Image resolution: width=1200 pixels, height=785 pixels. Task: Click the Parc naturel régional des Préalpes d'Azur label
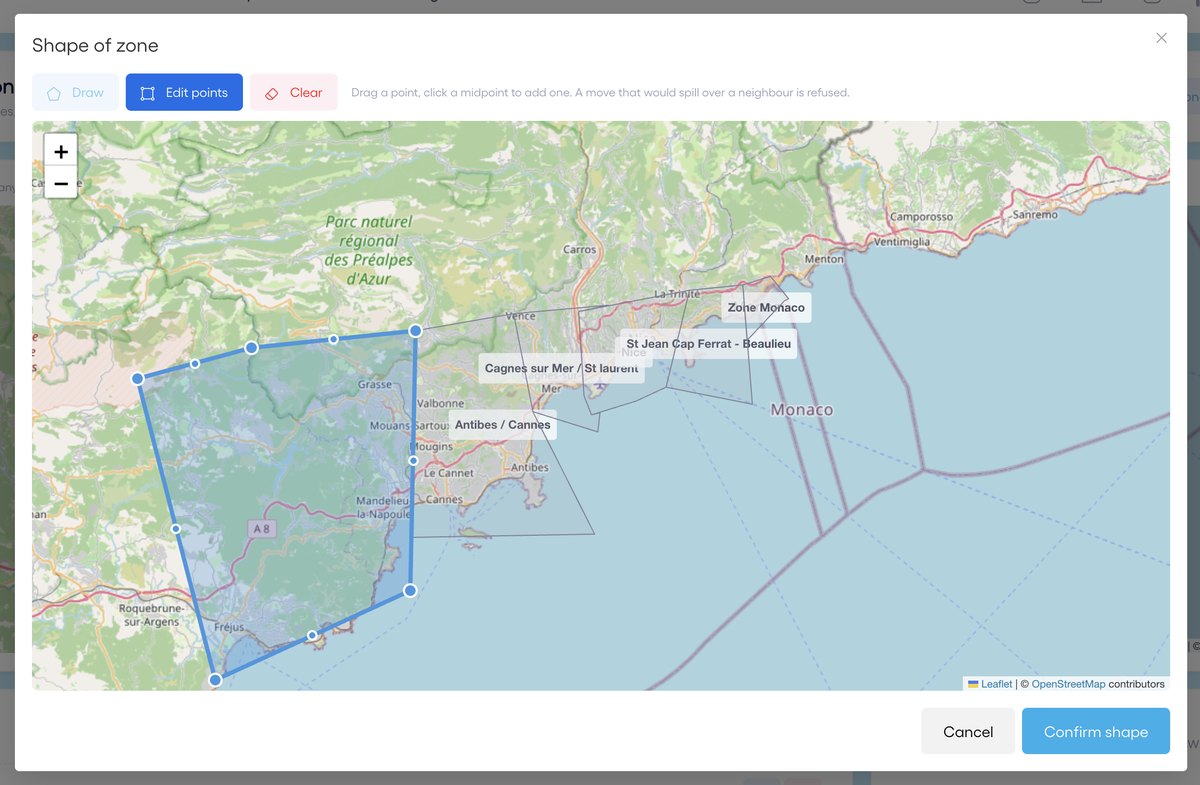coord(368,250)
